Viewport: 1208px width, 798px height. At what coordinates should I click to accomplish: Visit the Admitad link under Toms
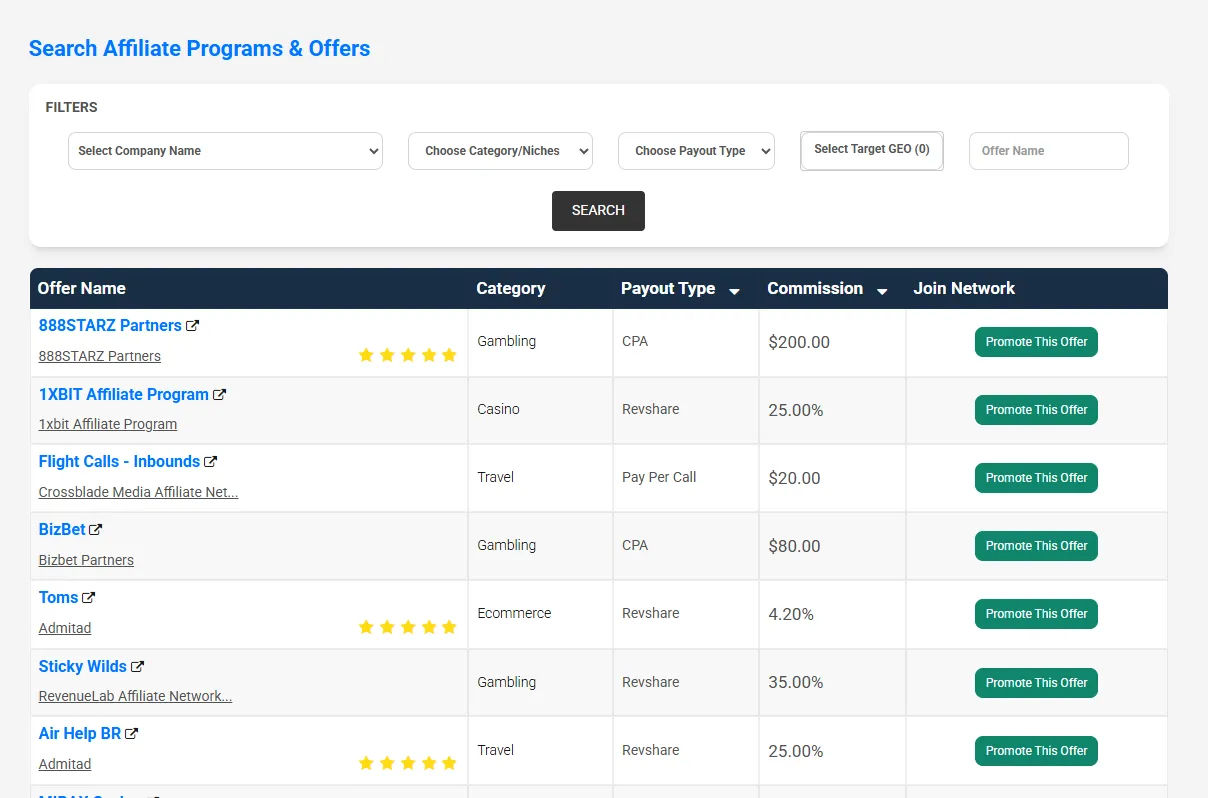click(65, 628)
